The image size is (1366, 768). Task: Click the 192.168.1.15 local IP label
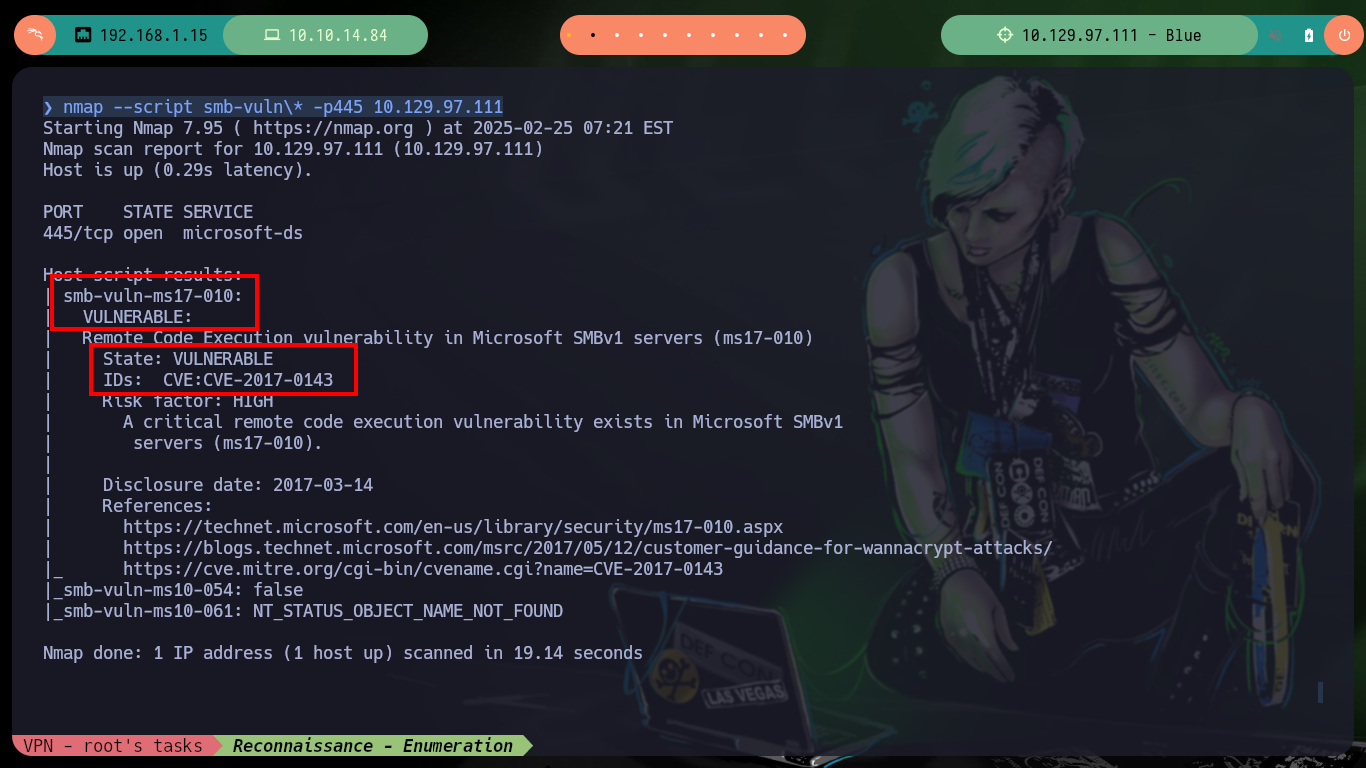[x=154, y=35]
